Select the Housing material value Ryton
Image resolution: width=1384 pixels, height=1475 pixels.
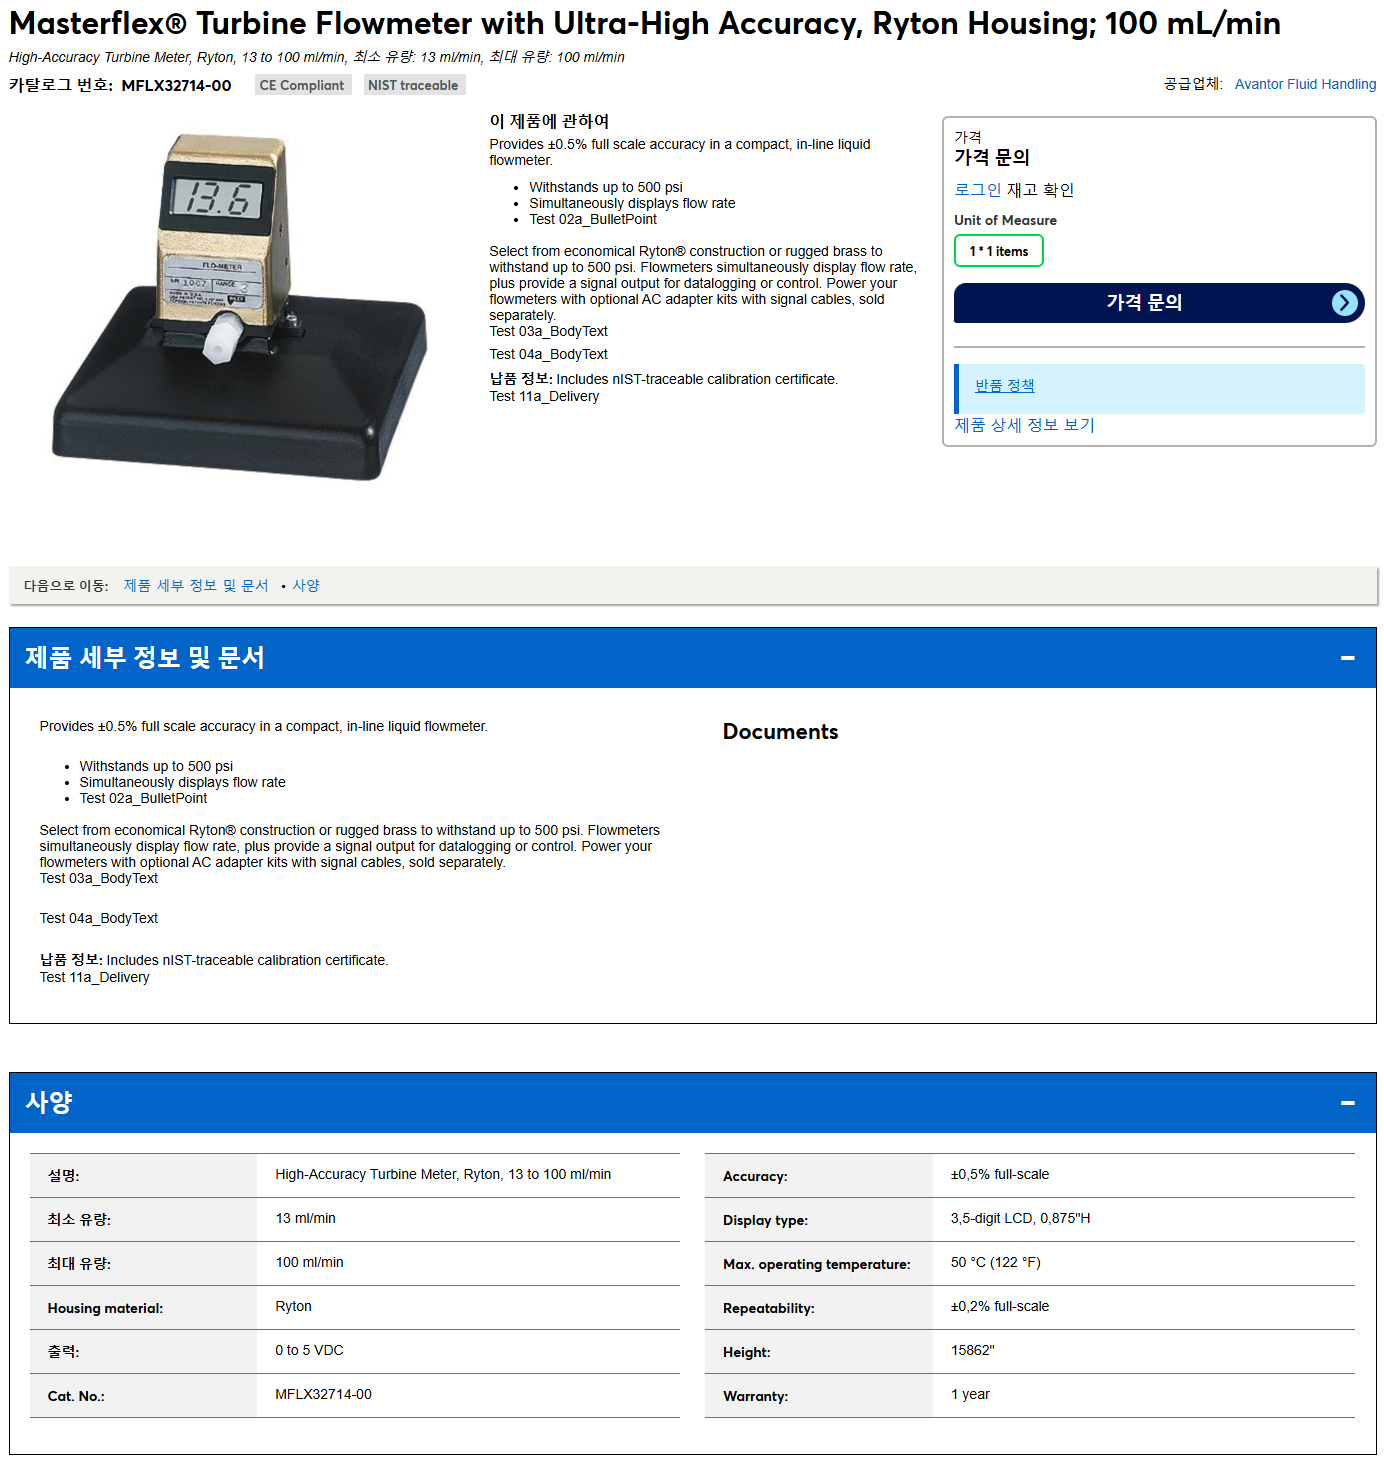[293, 1306]
